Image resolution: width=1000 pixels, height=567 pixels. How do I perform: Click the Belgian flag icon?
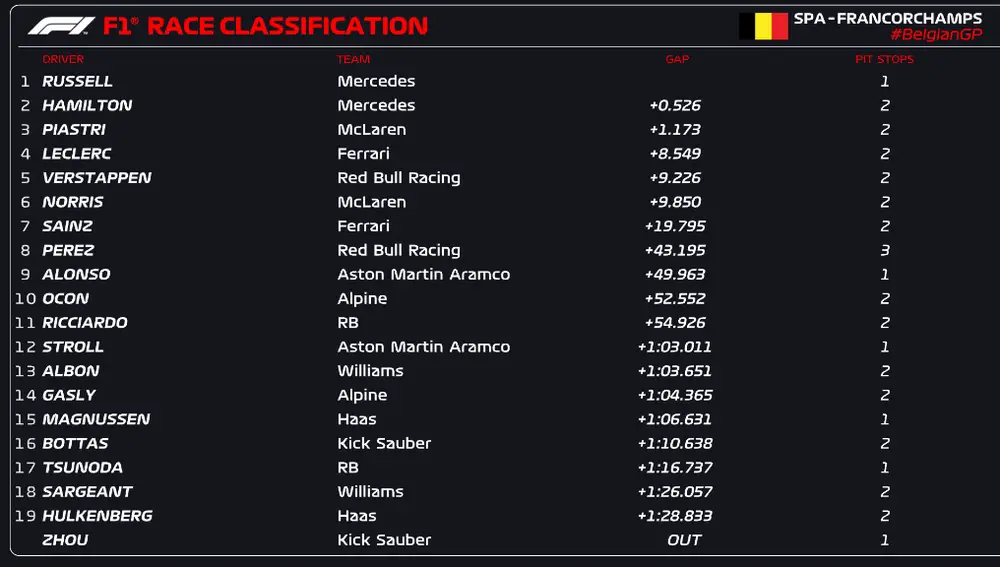coord(763,26)
